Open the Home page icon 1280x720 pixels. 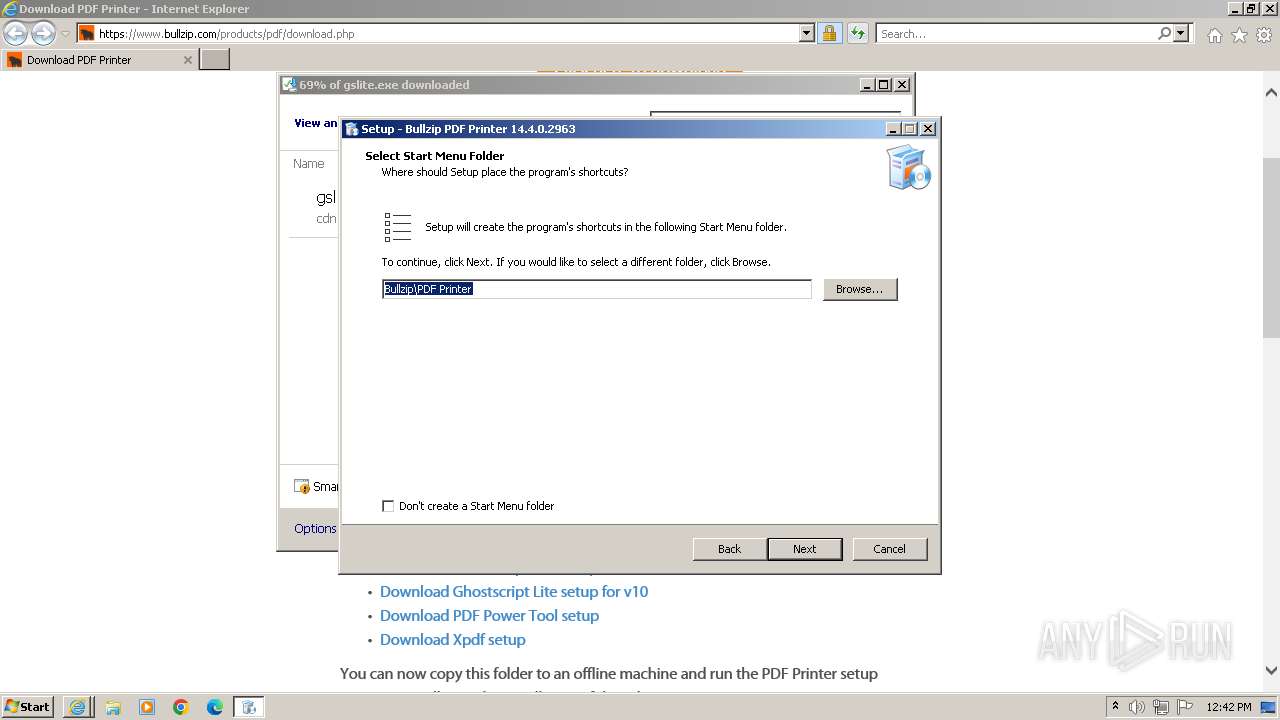pyautogui.click(x=1214, y=35)
